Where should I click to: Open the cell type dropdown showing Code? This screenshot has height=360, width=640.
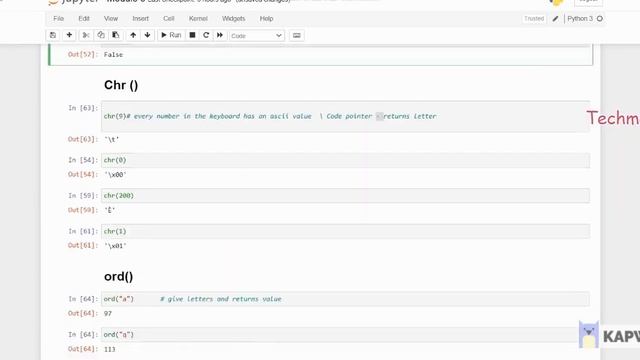256,36
